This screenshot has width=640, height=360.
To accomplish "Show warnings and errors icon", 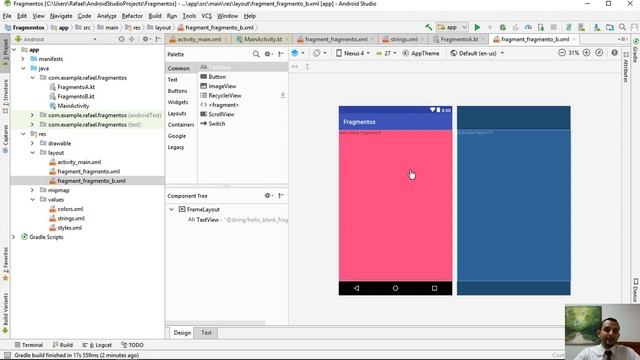I will click(614, 53).
